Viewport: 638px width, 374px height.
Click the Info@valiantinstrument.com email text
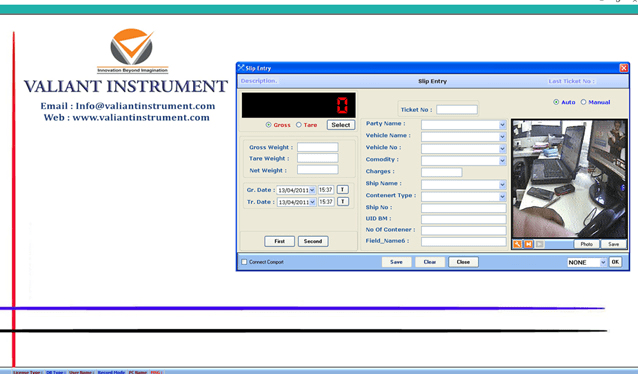pos(145,106)
